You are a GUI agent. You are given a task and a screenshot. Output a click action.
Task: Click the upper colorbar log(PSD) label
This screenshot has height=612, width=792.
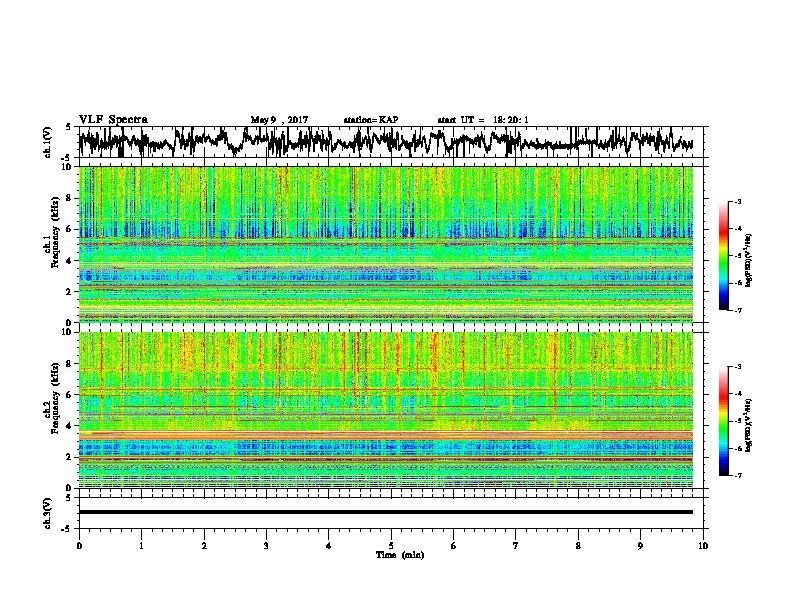click(x=749, y=259)
